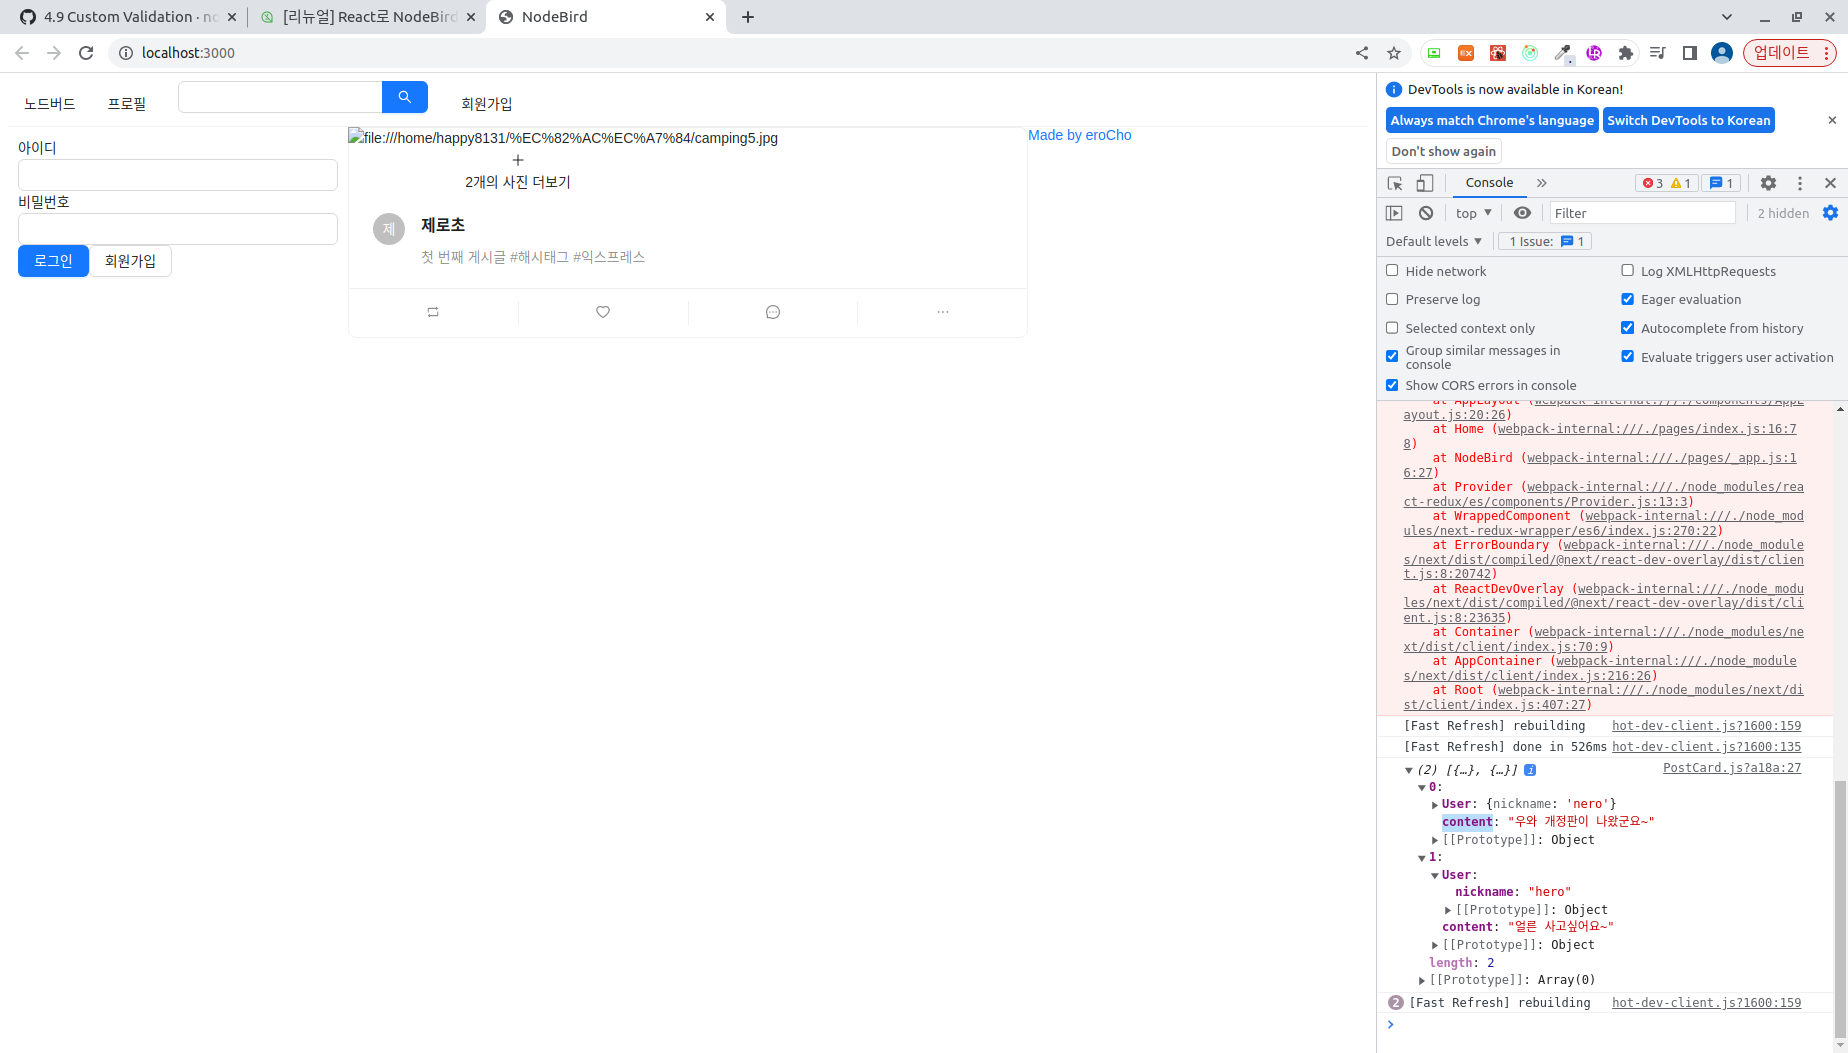This screenshot has width=1848, height=1053.
Task: Open the Default levels dropdown
Action: [1434, 241]
